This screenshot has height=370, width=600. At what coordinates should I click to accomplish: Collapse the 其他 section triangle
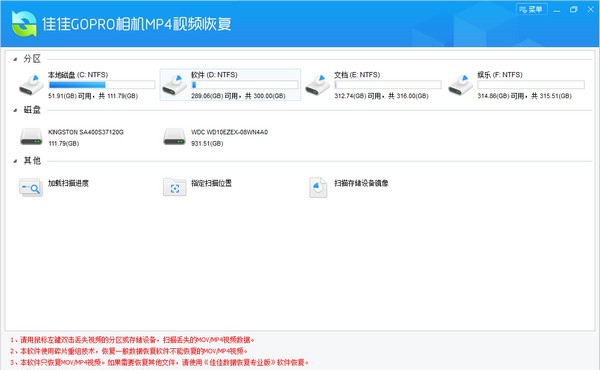[x=15, y=161]
